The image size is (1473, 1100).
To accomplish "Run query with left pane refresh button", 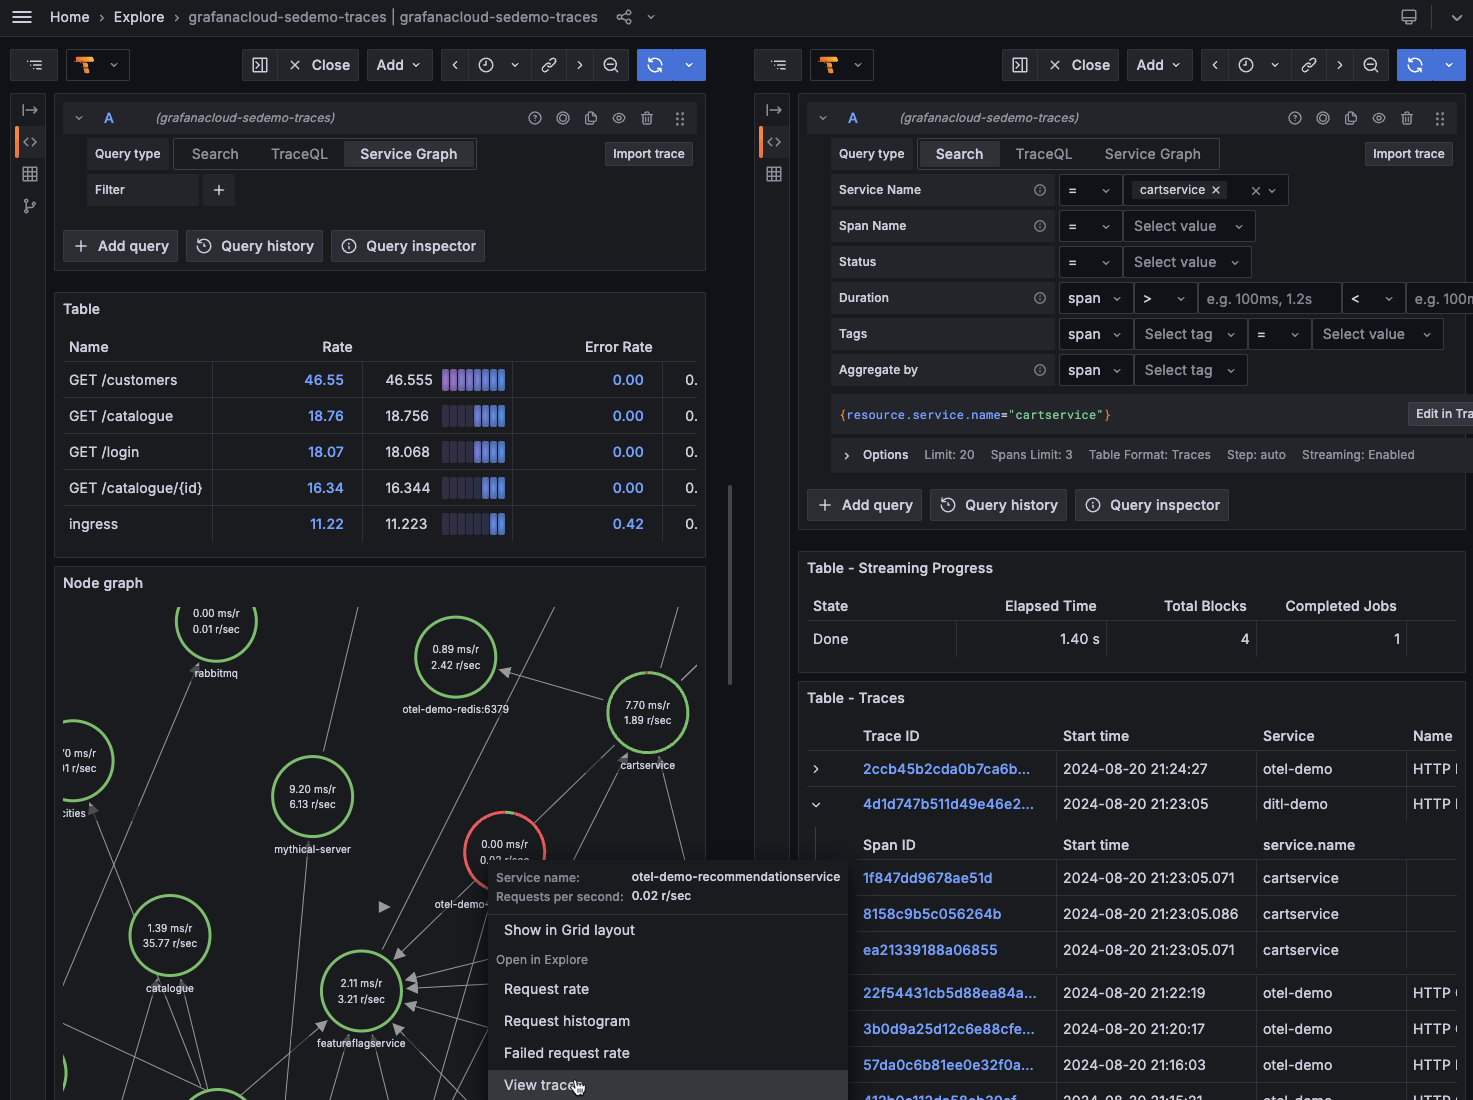I will [655, 65].
